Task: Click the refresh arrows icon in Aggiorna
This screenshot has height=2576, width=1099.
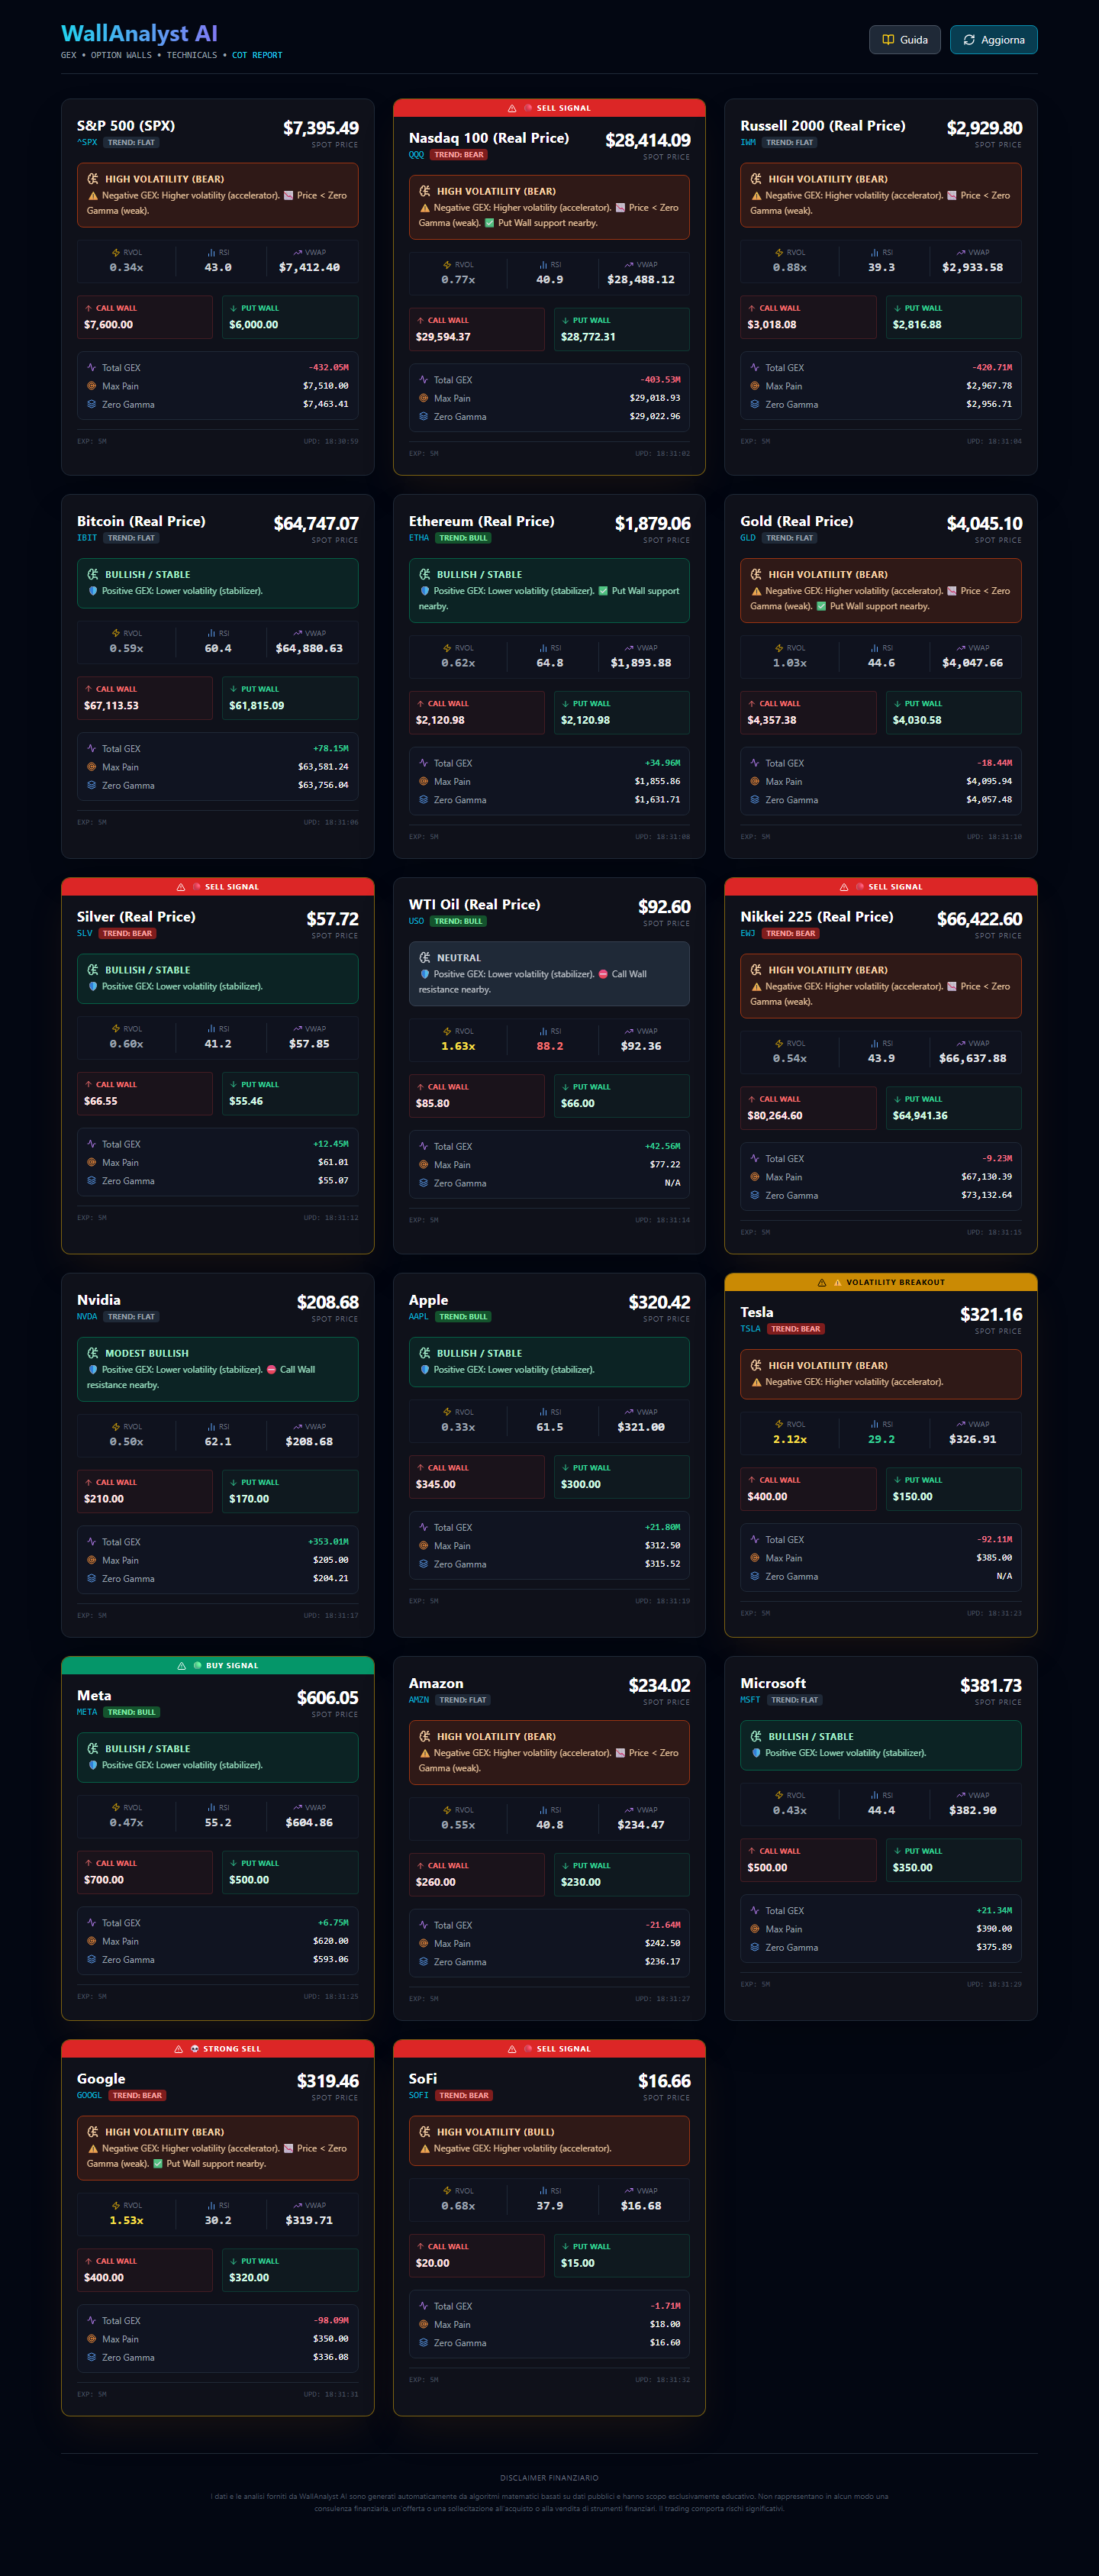Action: click(x=968, y=40)
